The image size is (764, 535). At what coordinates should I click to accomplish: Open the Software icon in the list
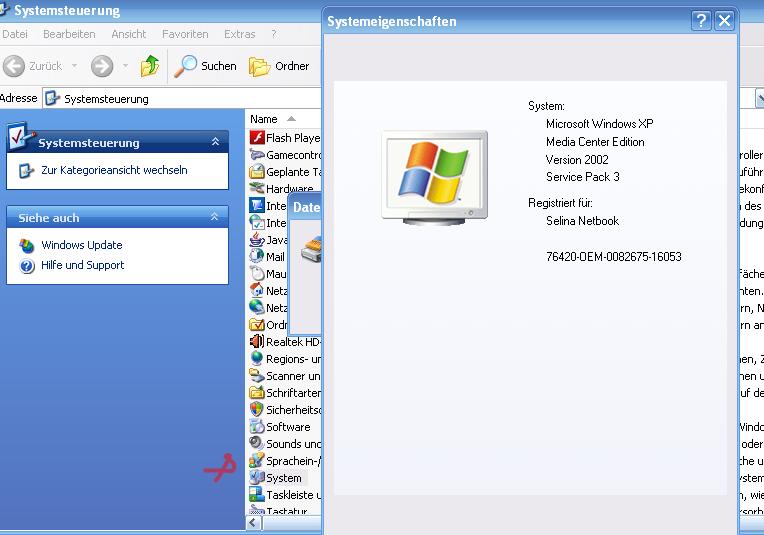257,427
